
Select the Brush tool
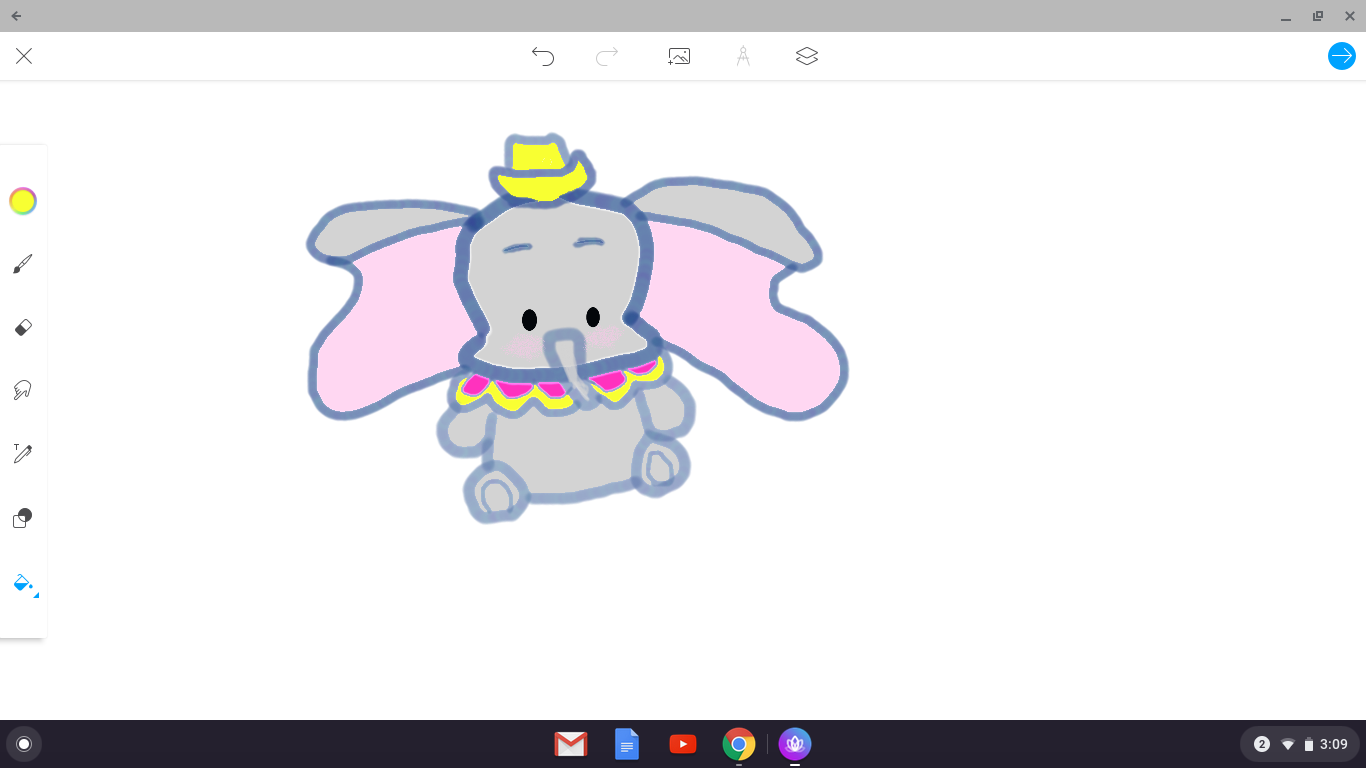click(x=23, y=264)
